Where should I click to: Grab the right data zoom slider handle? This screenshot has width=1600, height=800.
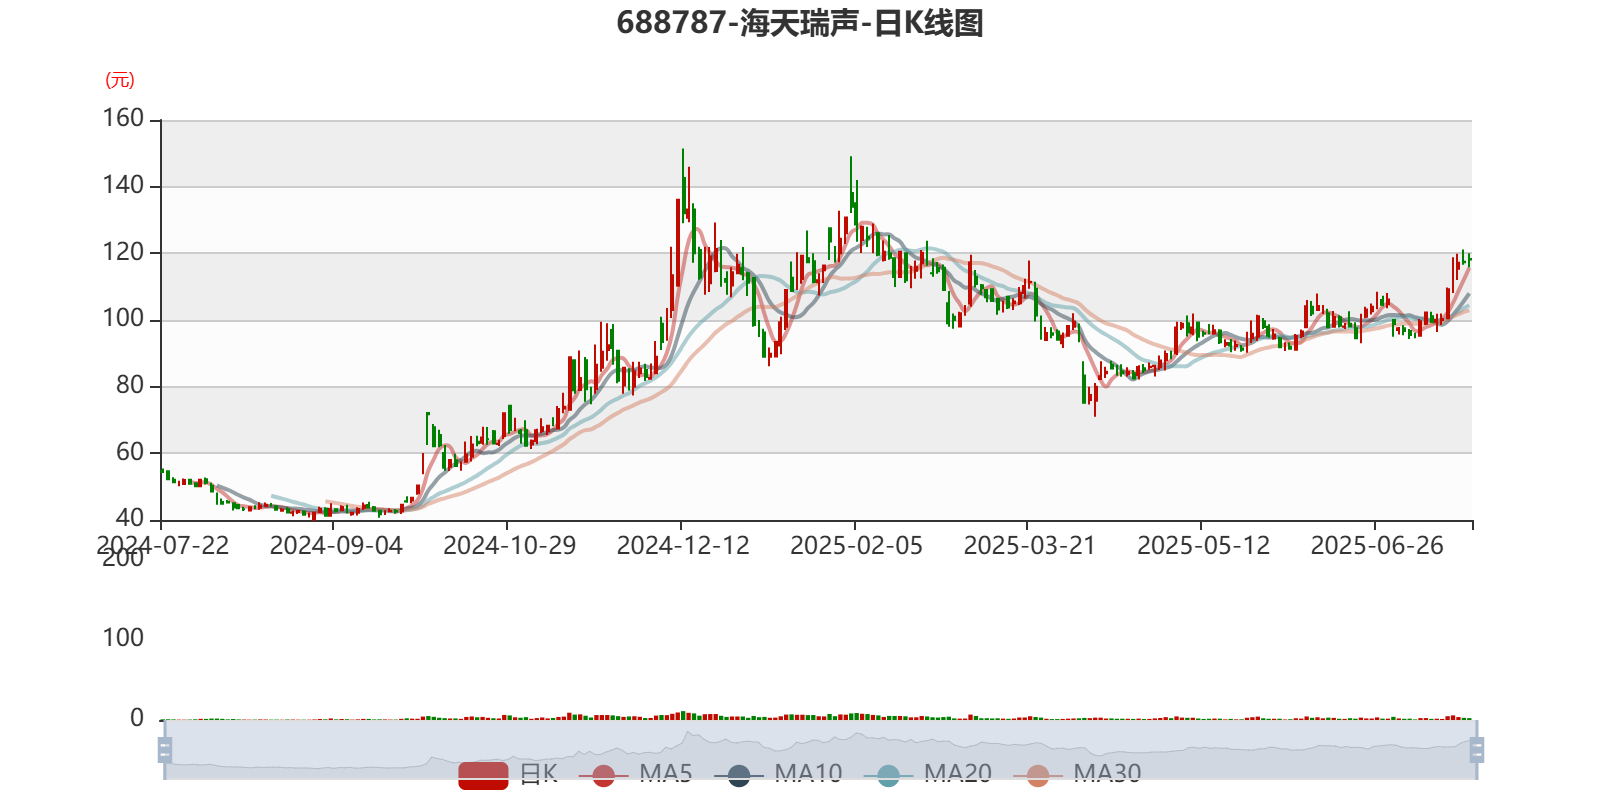1477,750
